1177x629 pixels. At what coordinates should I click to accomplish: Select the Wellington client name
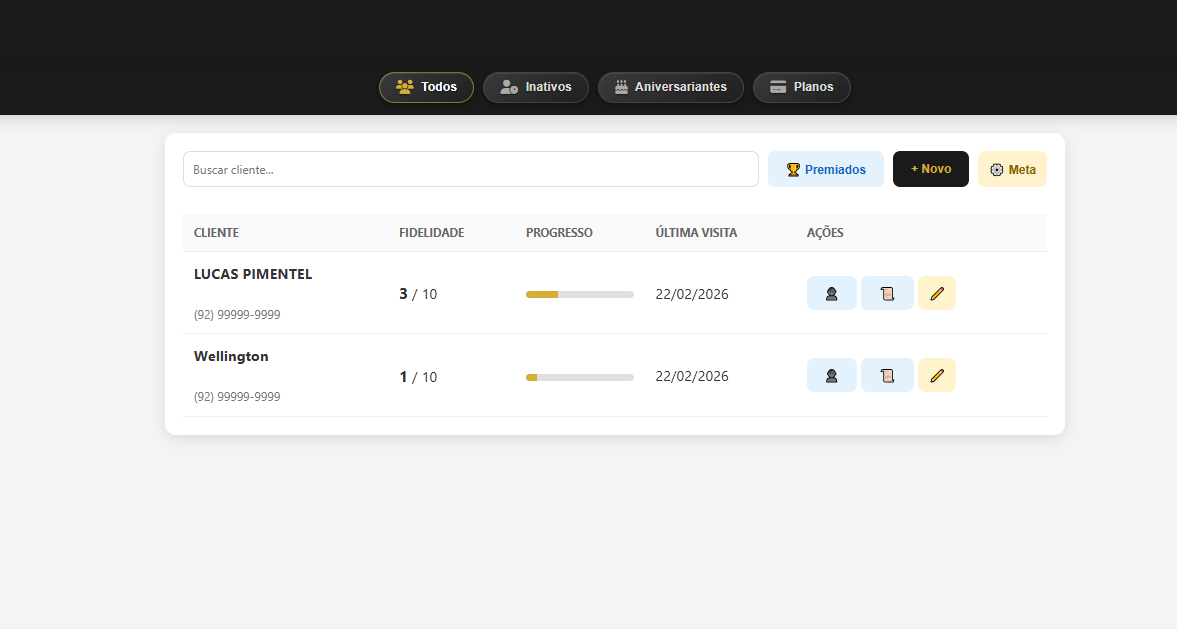pyautogui.click(x=231, y=356)
